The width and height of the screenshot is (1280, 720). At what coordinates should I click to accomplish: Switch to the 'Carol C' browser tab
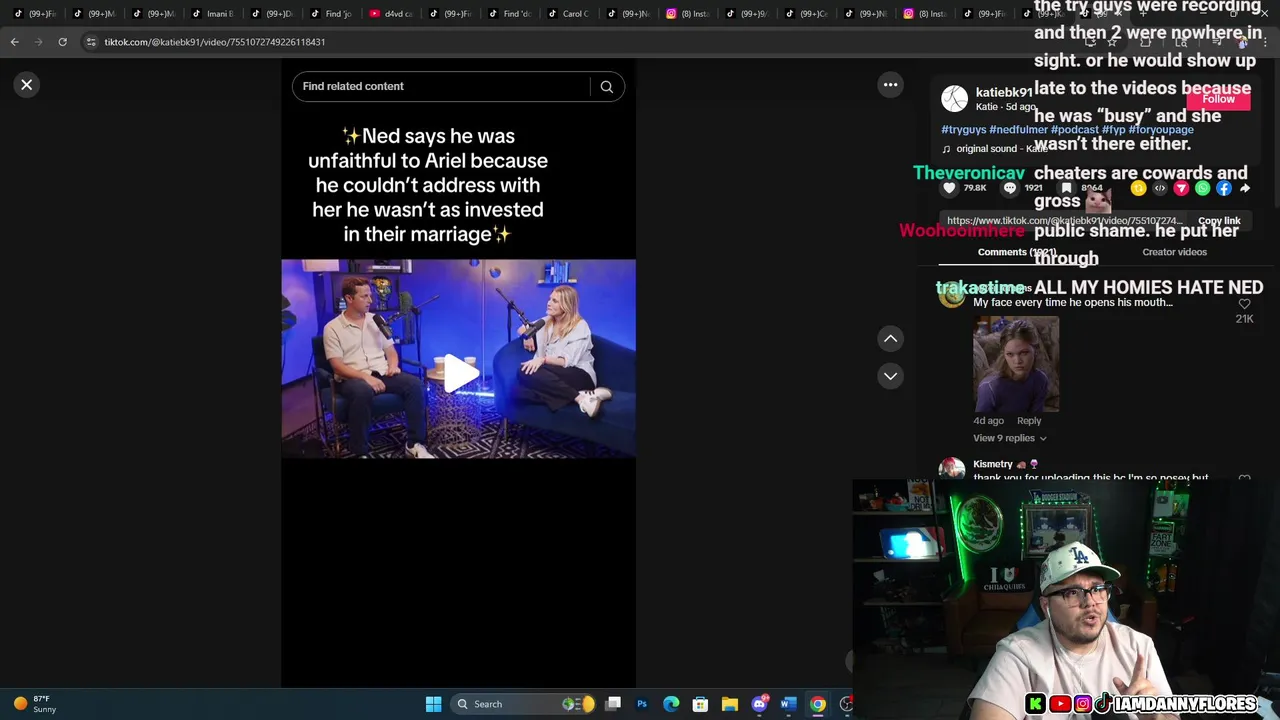[568, 14]
